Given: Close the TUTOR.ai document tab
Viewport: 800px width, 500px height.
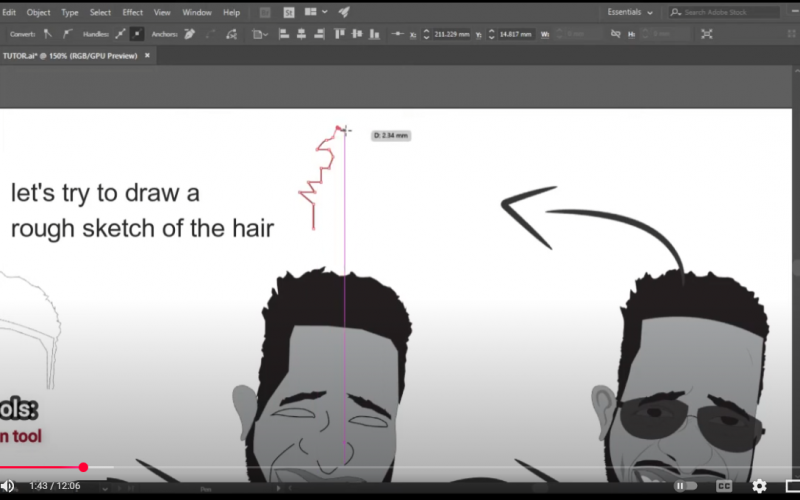Looking at the screenshot, I should [x=147, y=55].
